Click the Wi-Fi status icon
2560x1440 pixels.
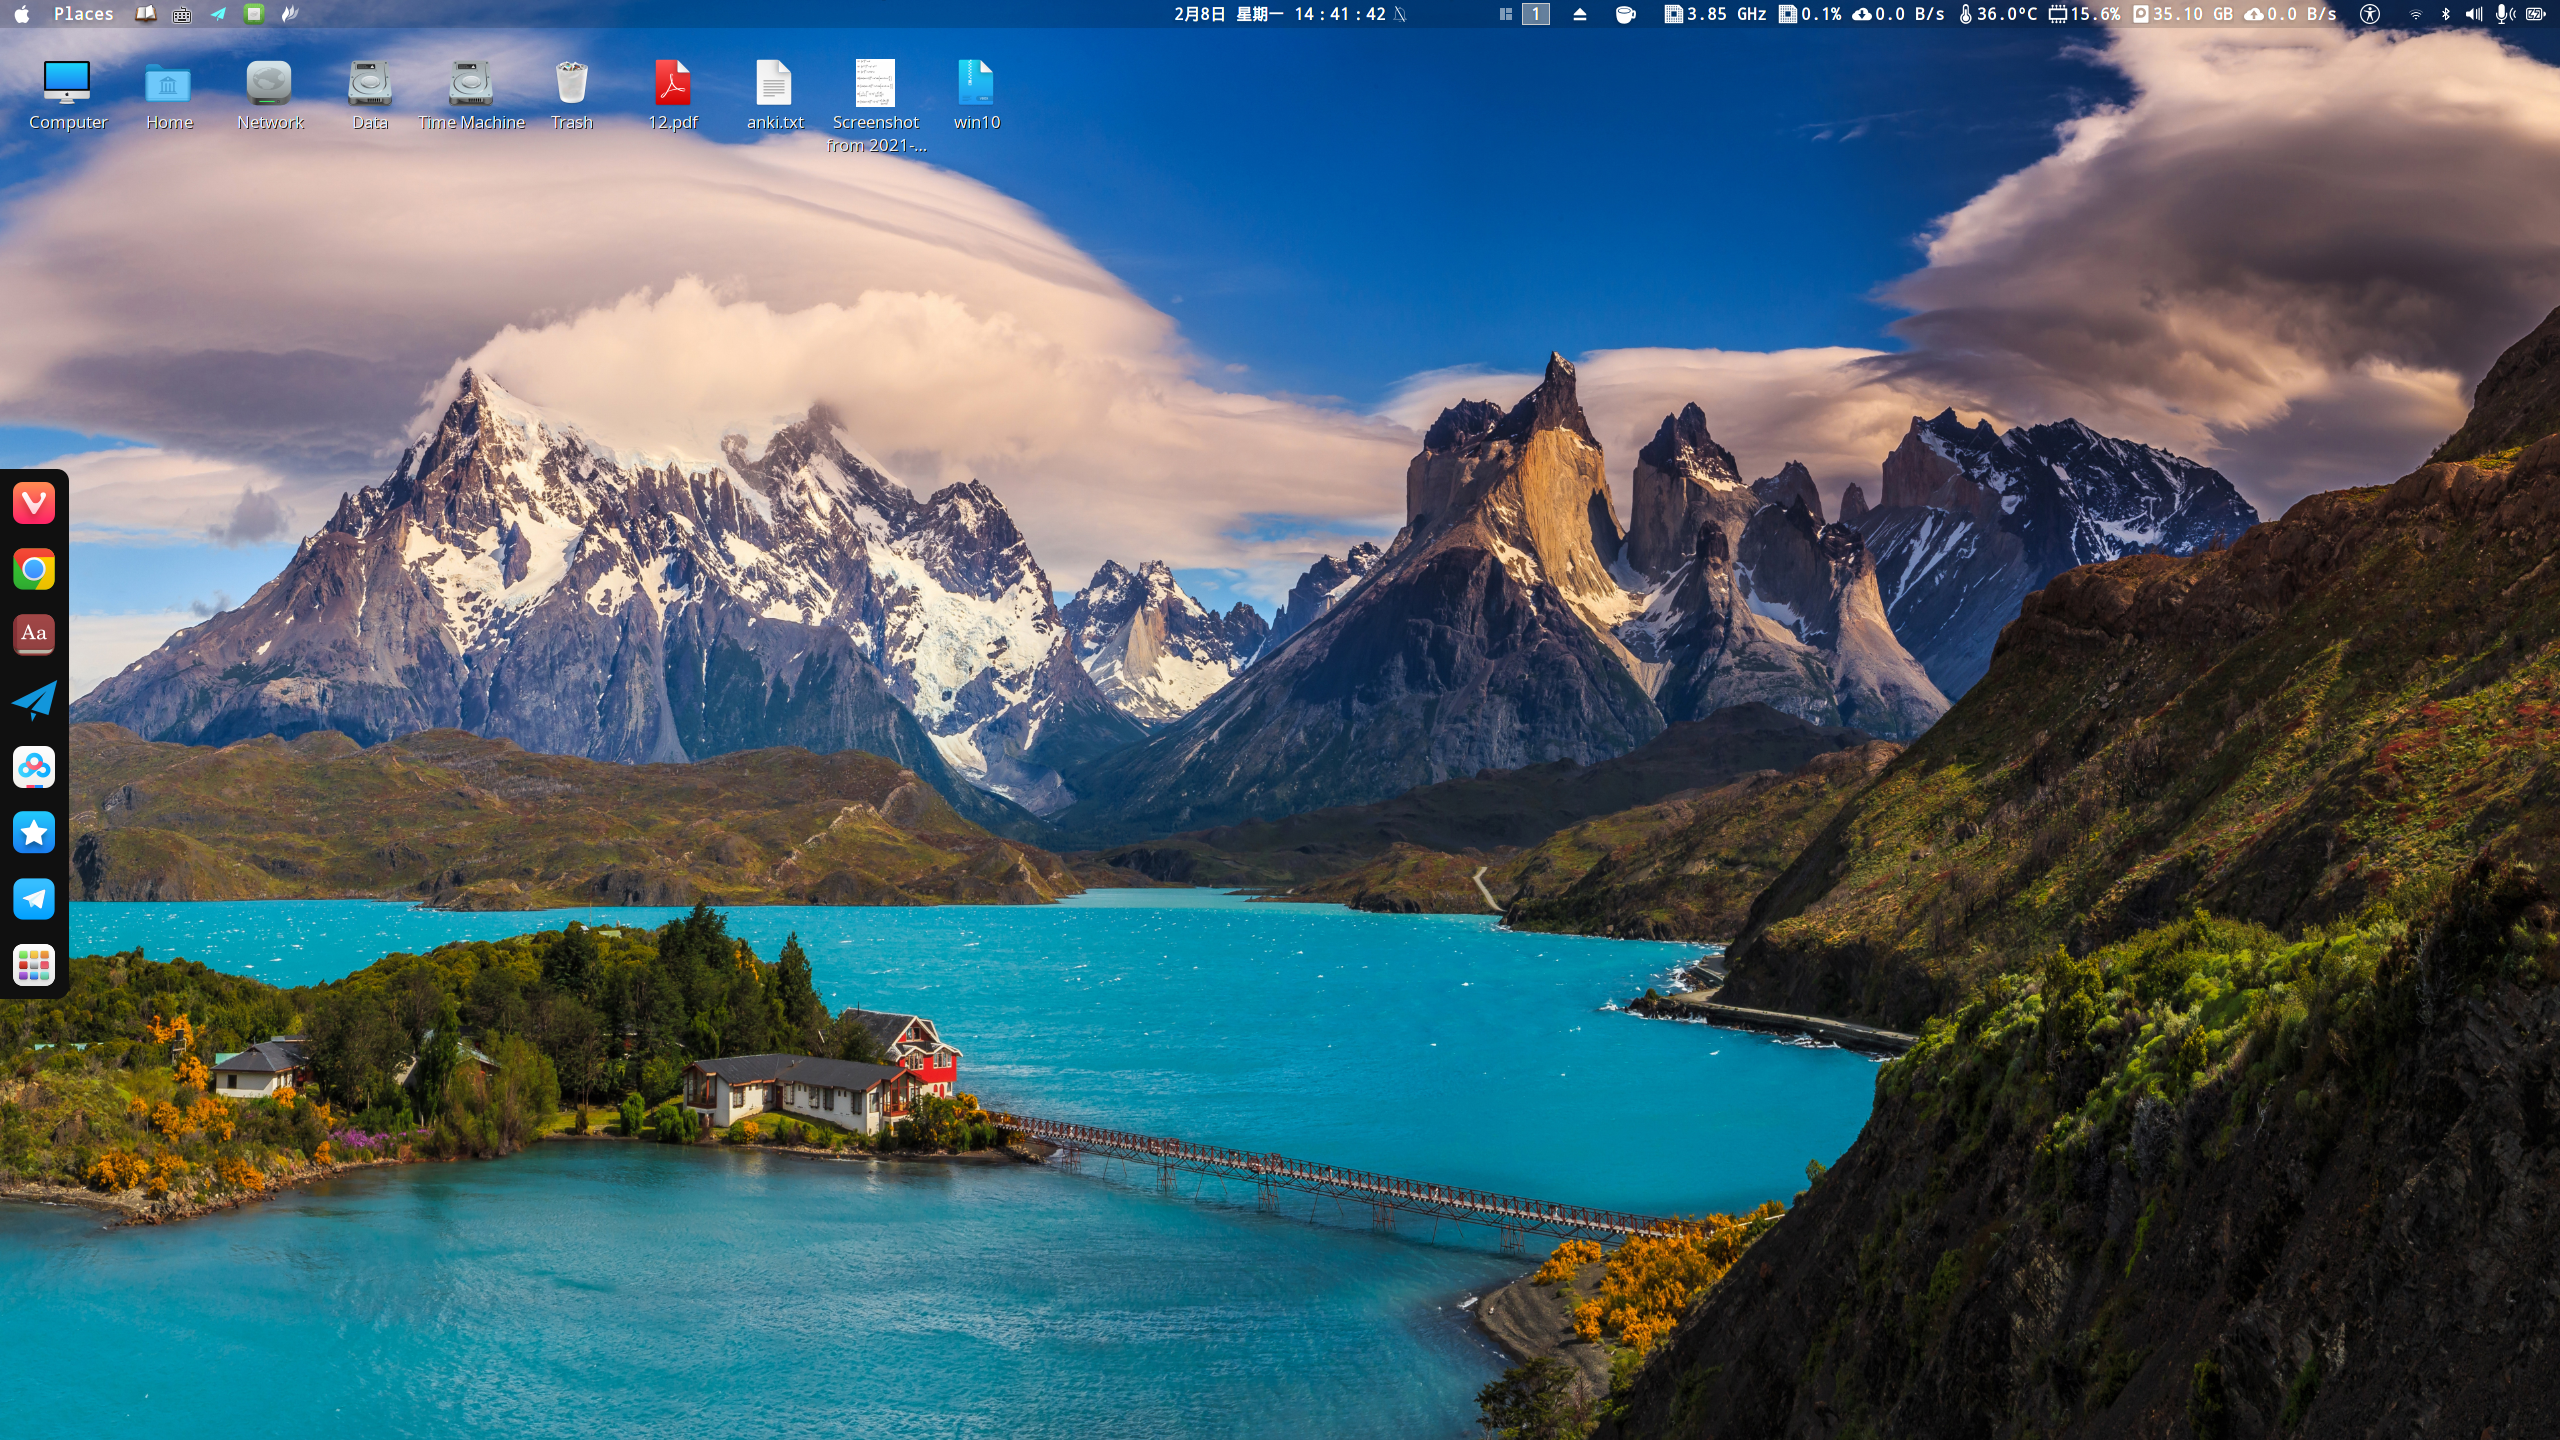(x=2415, y=14)
